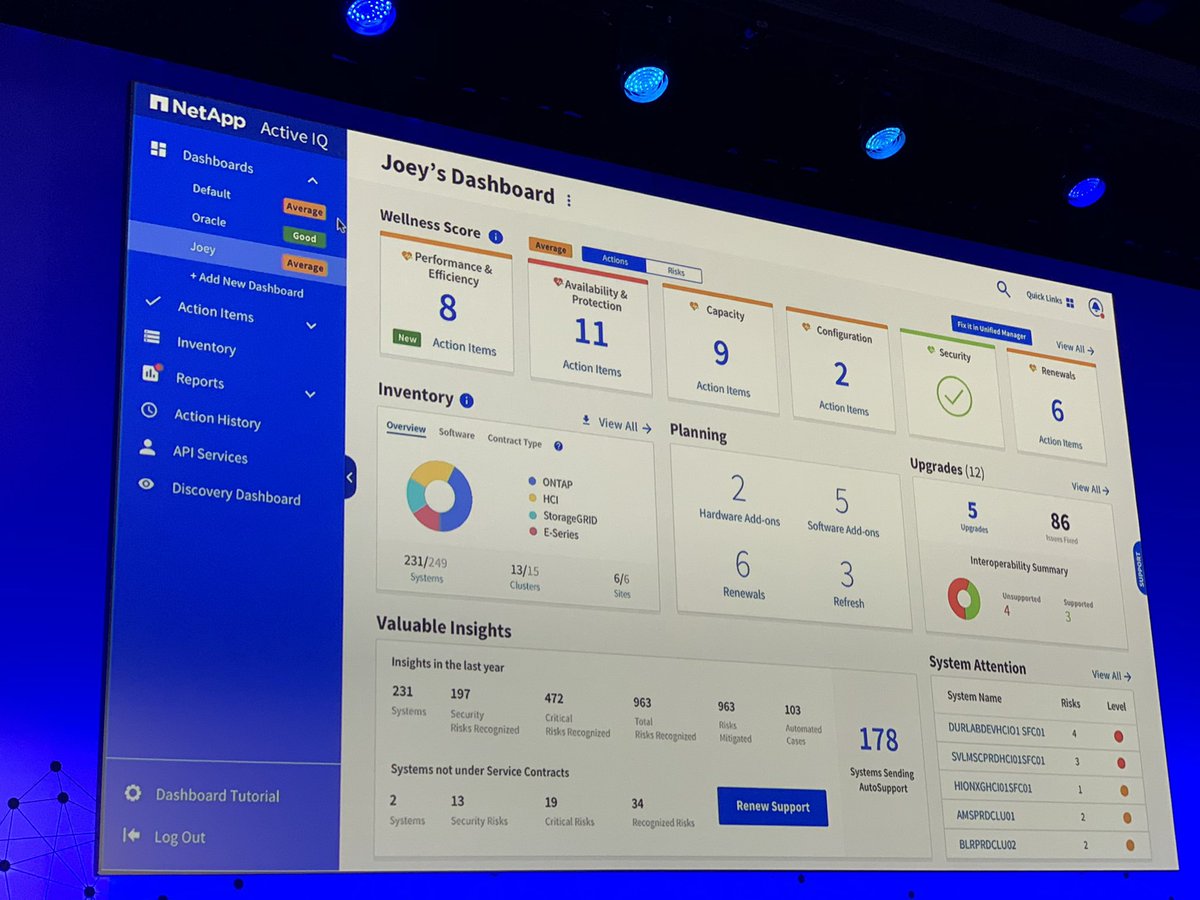
Task: Click the Availability & Protection heart icon
Action: [x=557, y=283]
